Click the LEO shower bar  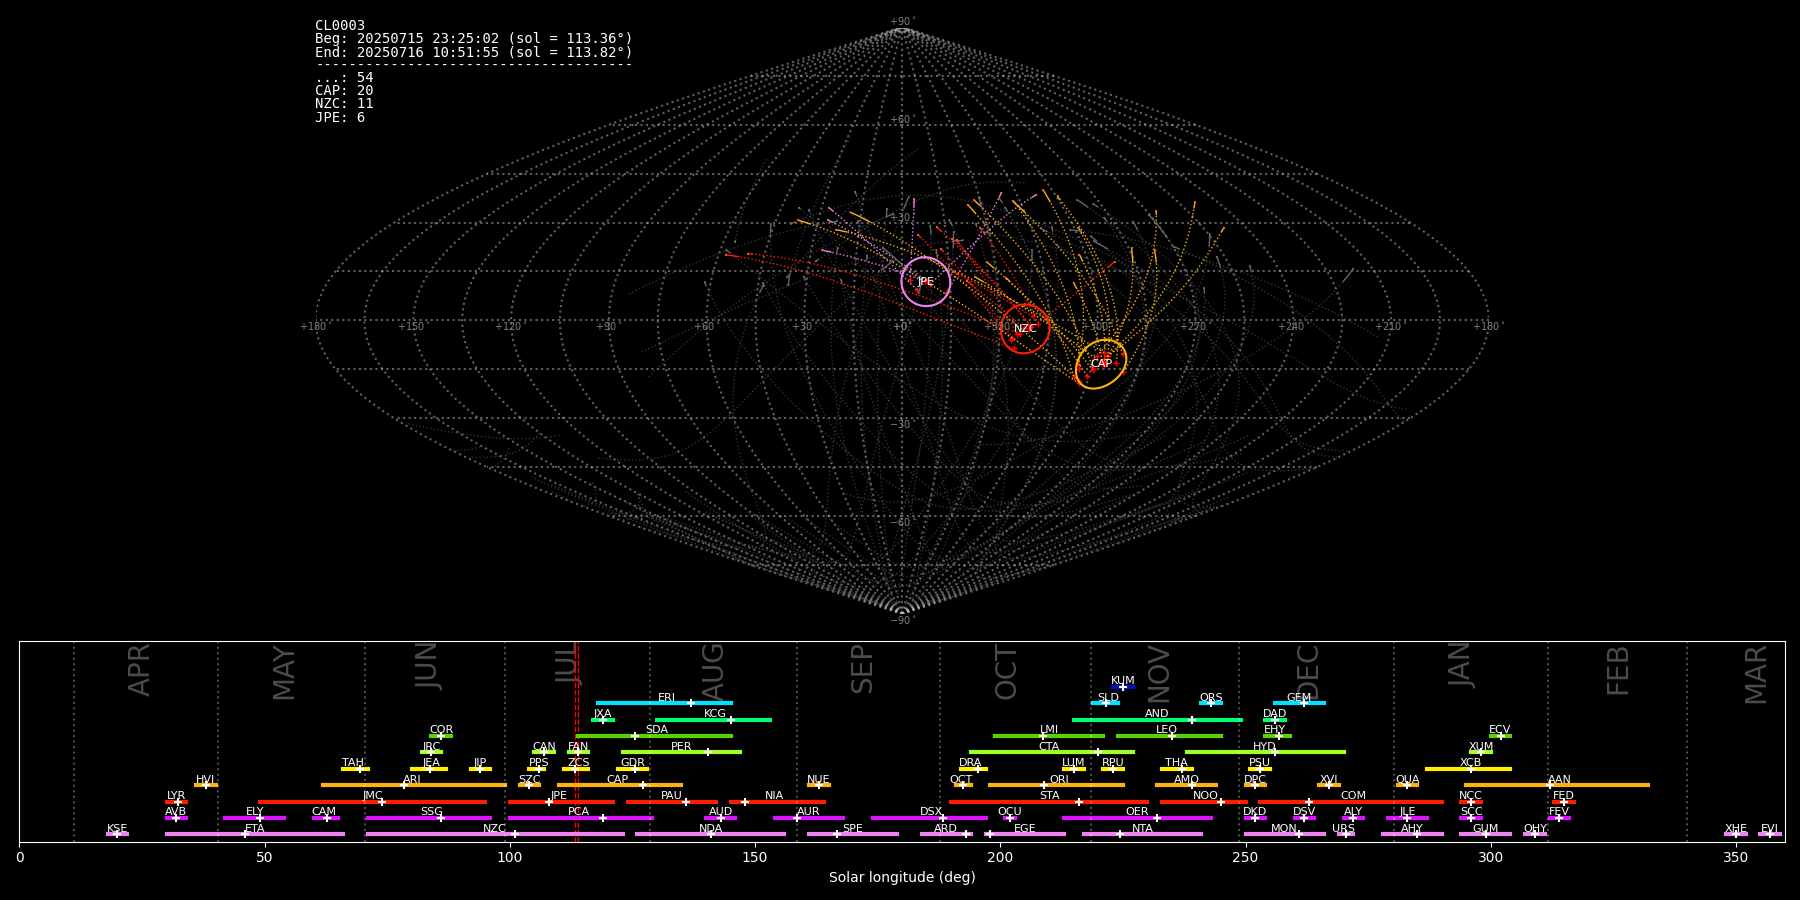1169,736
